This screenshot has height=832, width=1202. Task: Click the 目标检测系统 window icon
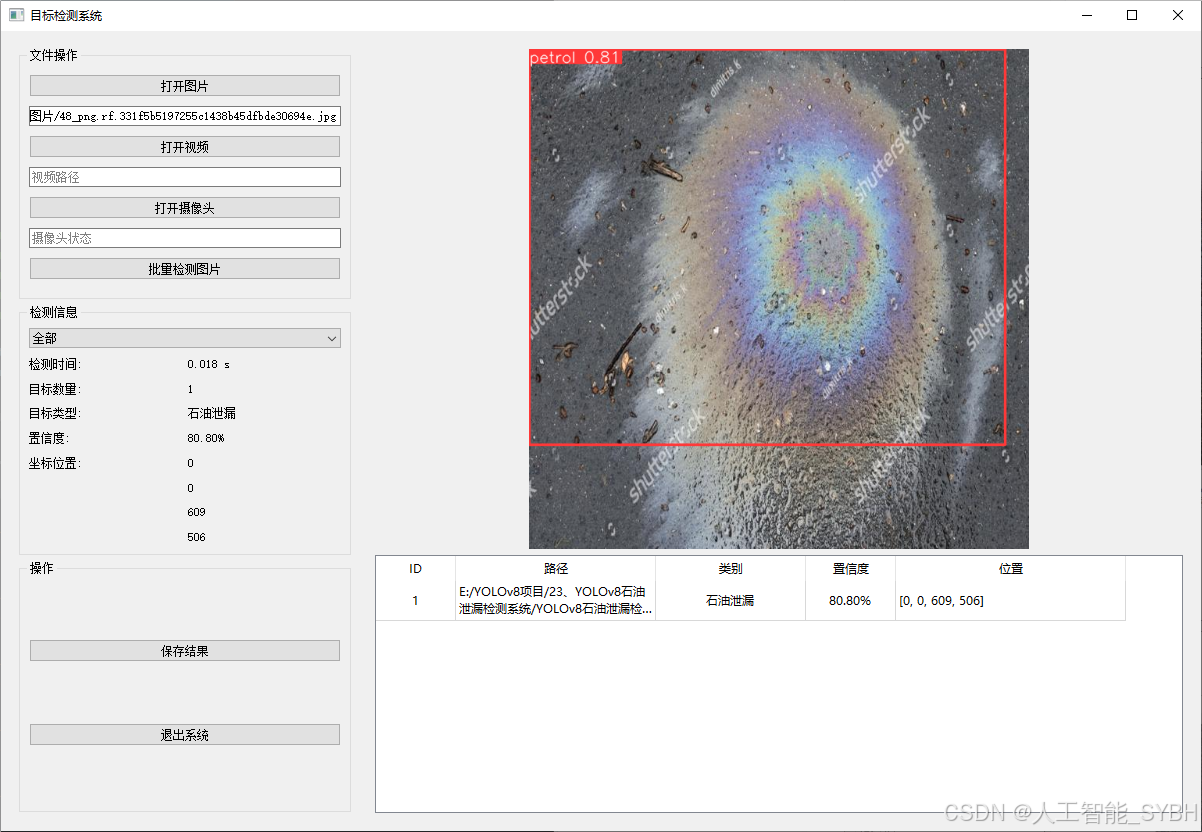(x=16, y=15)
